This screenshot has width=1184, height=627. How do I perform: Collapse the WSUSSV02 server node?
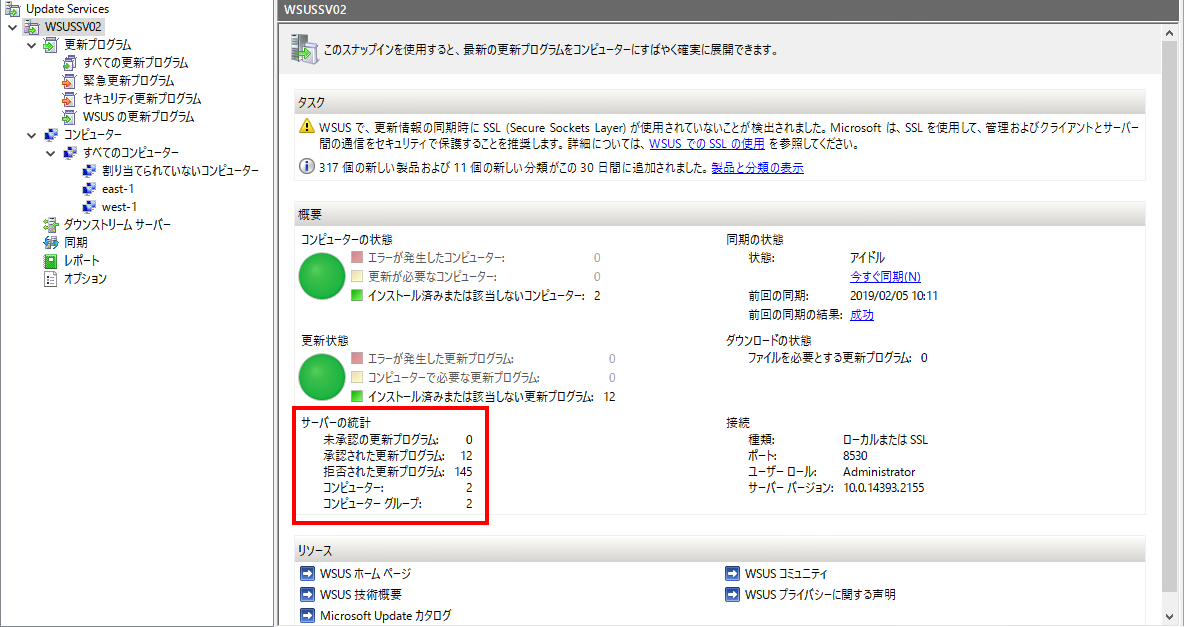12,27
